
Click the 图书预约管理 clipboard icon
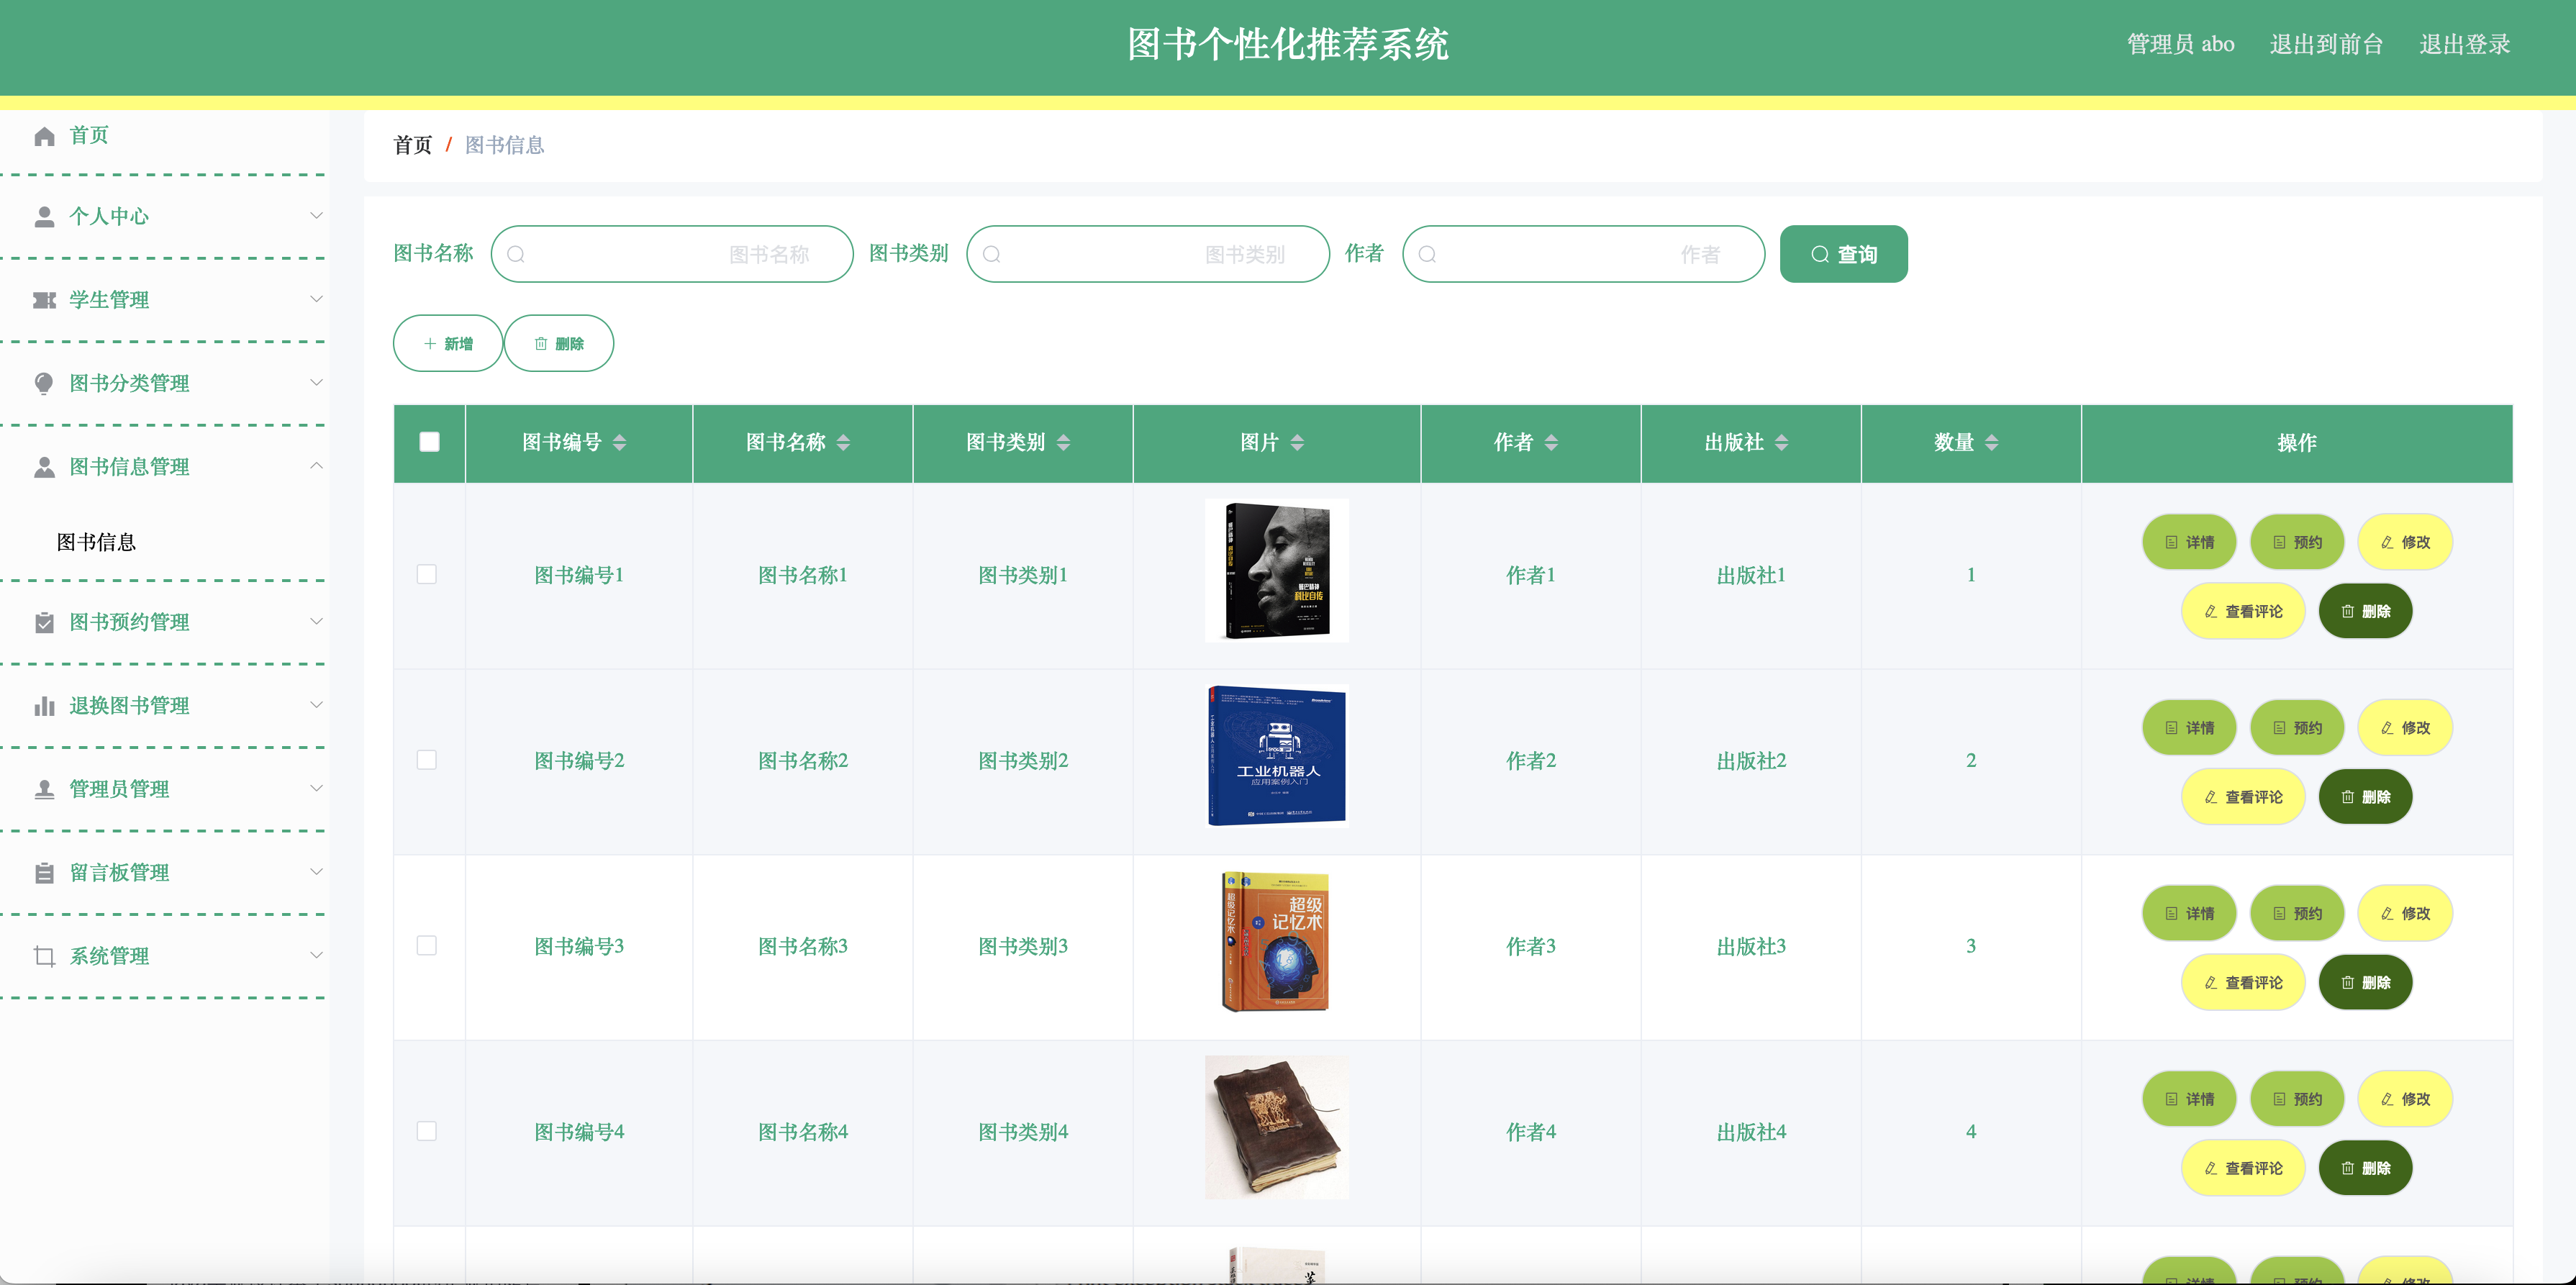44,623
